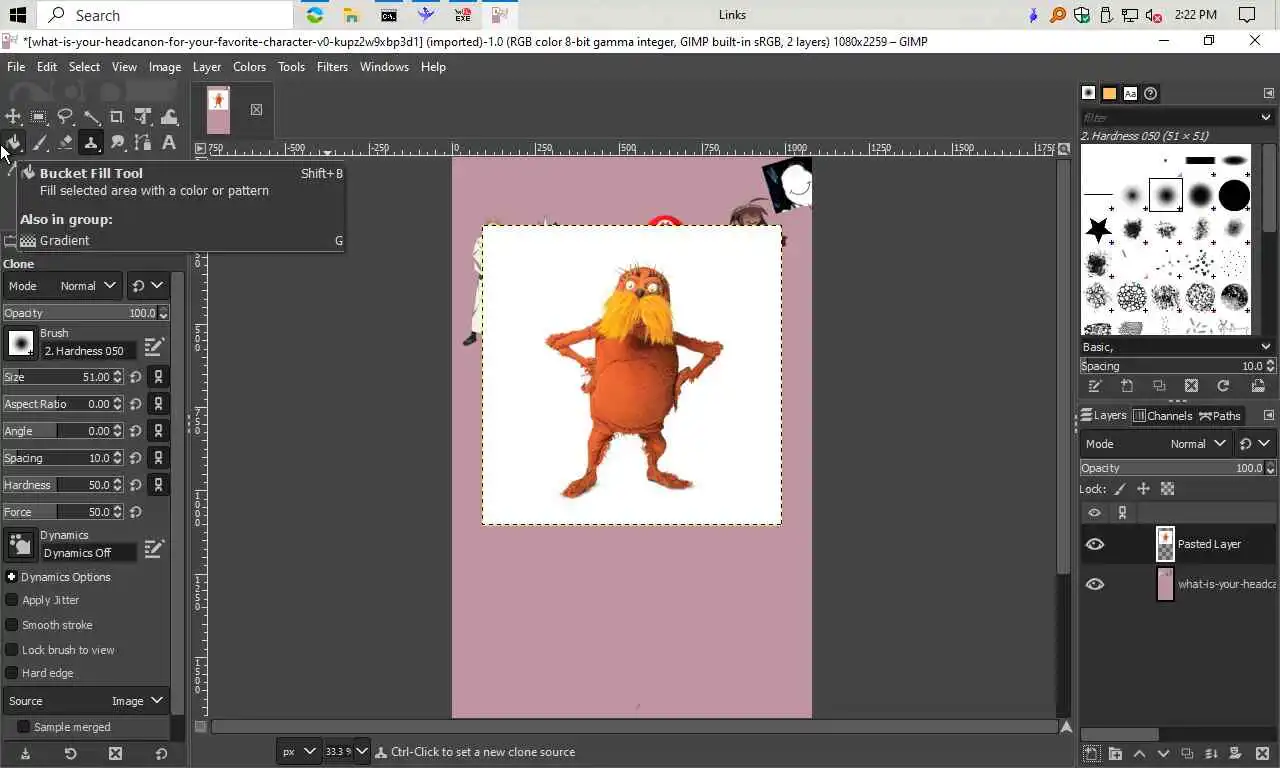Viewport: 1280px width, 768px height.
Task: Select the image thumbnail tab
Action: 218,110
